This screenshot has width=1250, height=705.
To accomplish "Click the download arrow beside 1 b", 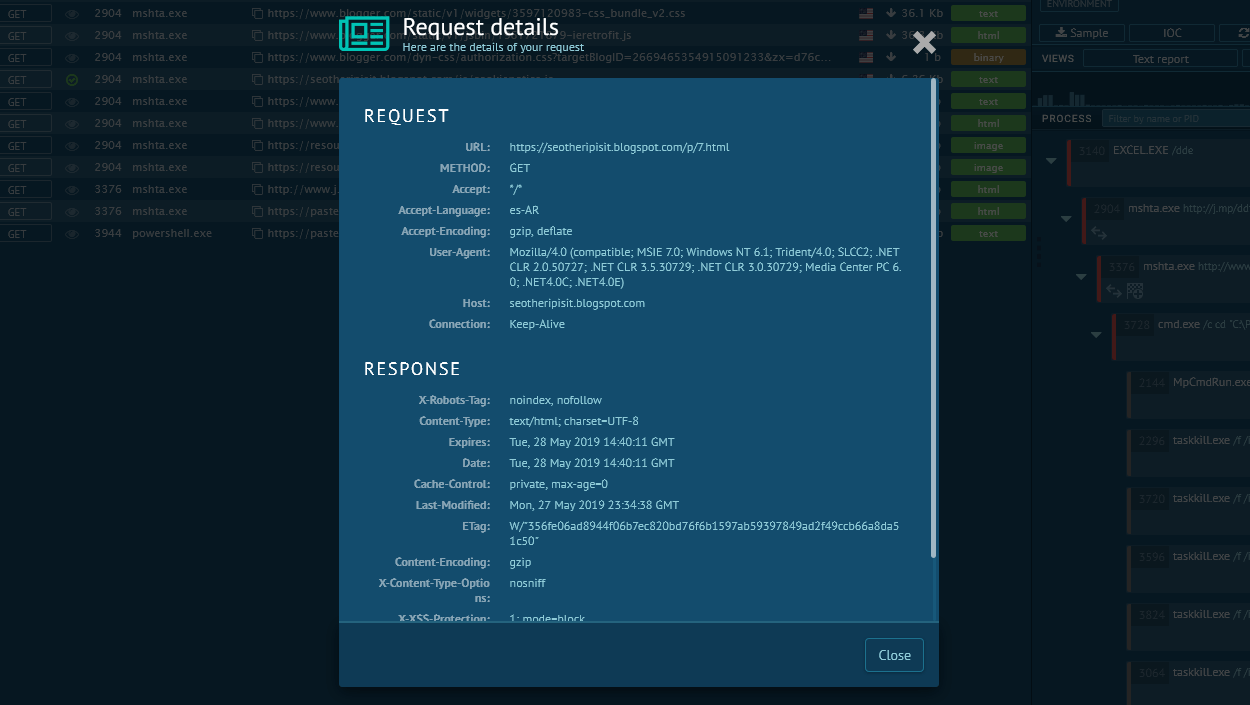I will (x=890, y=58).
